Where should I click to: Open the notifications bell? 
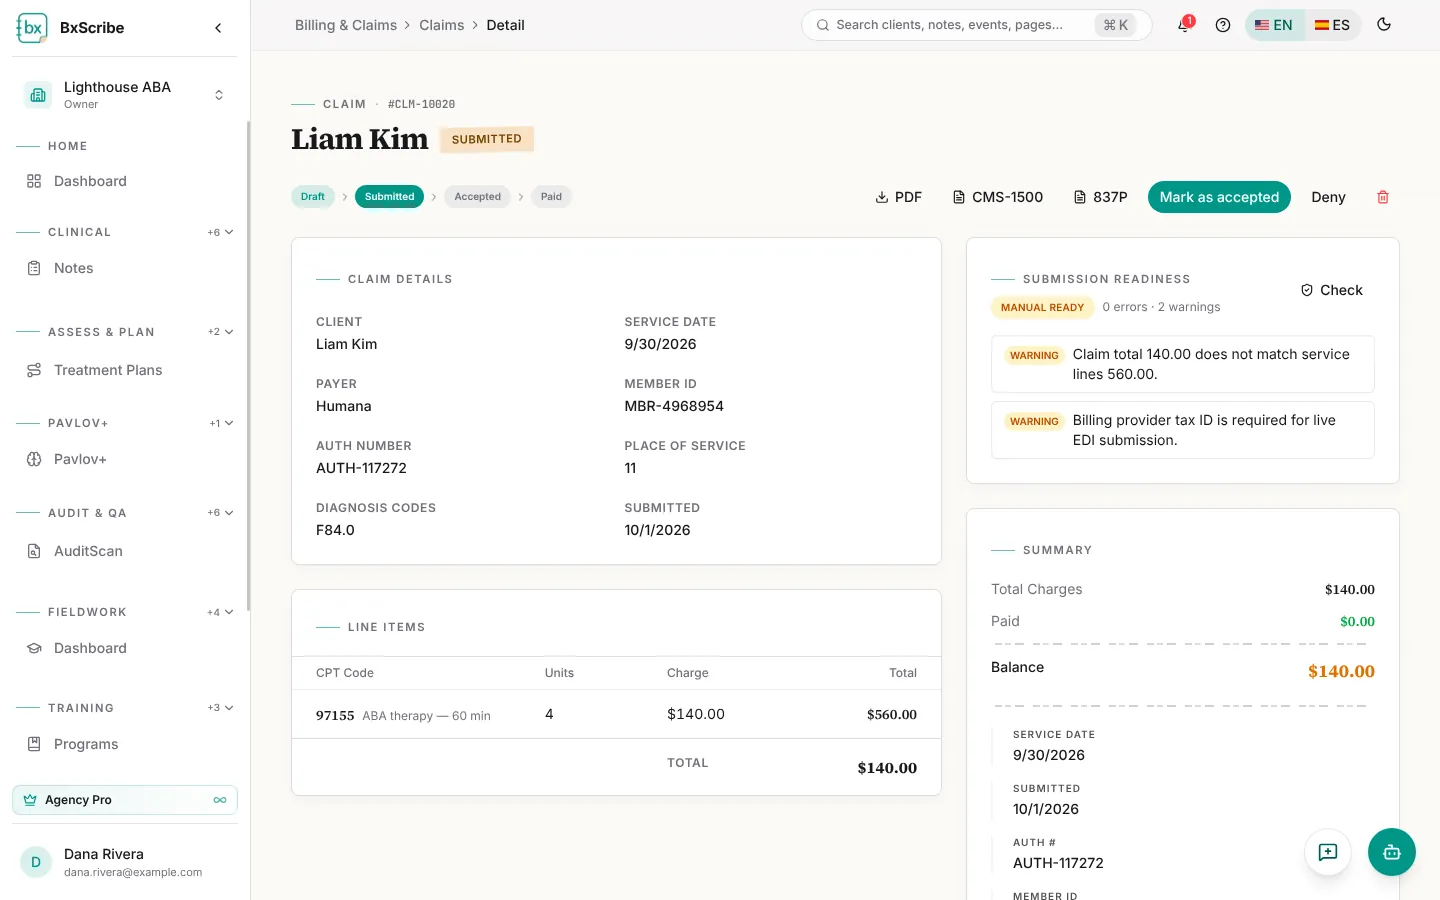(1184, 25)
